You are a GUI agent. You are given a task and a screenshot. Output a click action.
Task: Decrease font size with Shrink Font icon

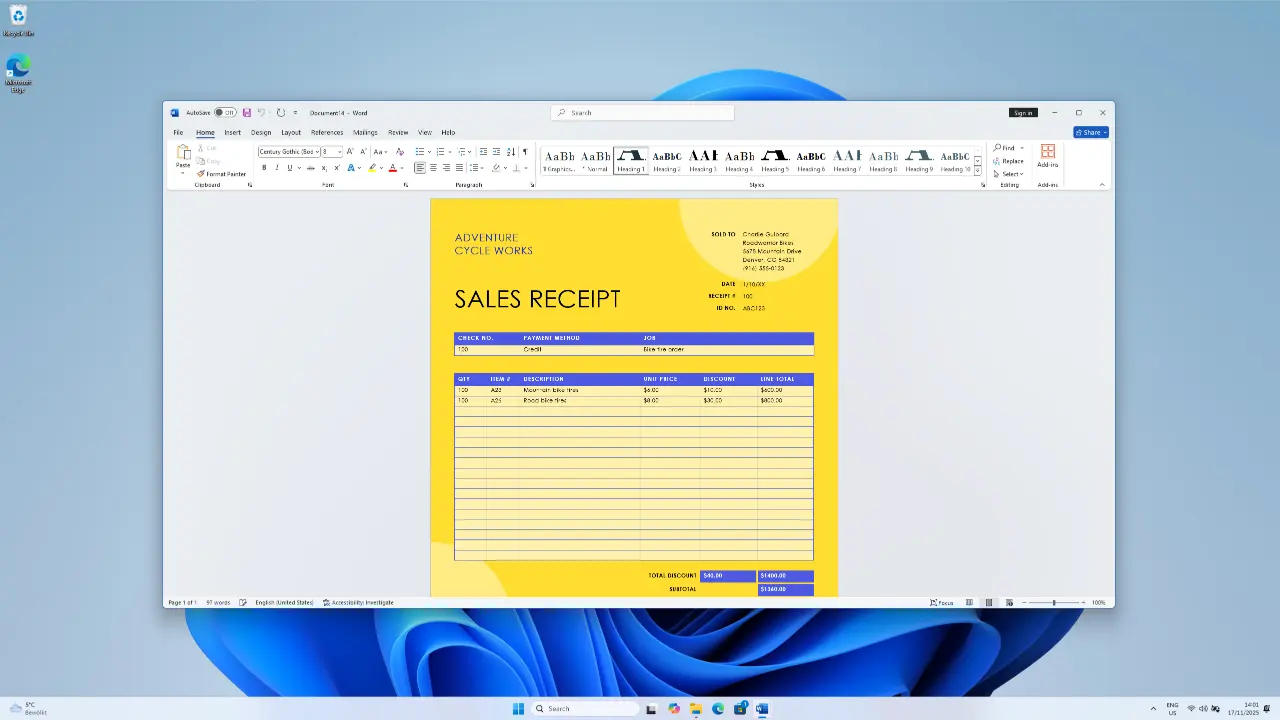pos(363,152)
